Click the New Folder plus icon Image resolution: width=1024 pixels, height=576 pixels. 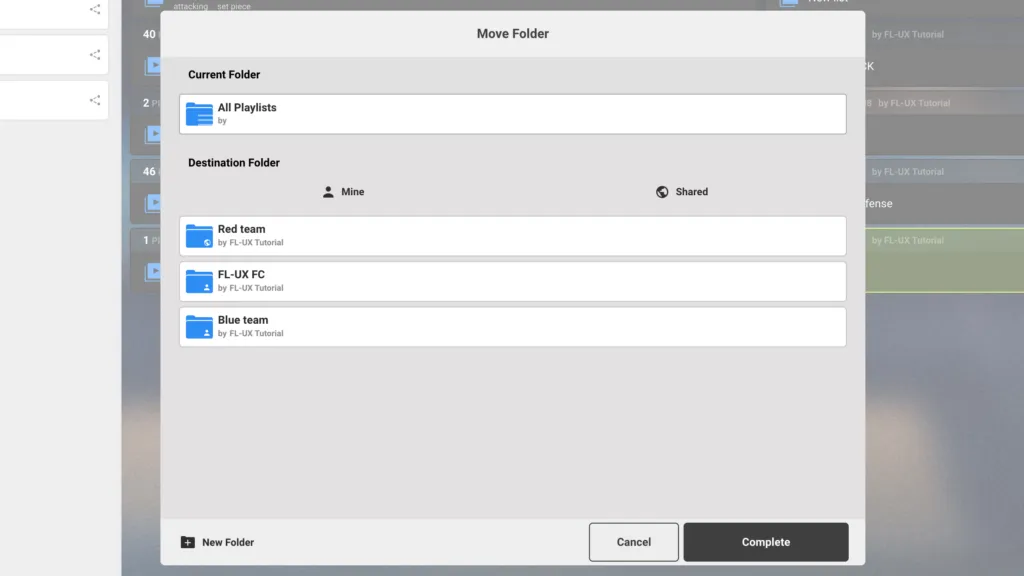[187, 542]
